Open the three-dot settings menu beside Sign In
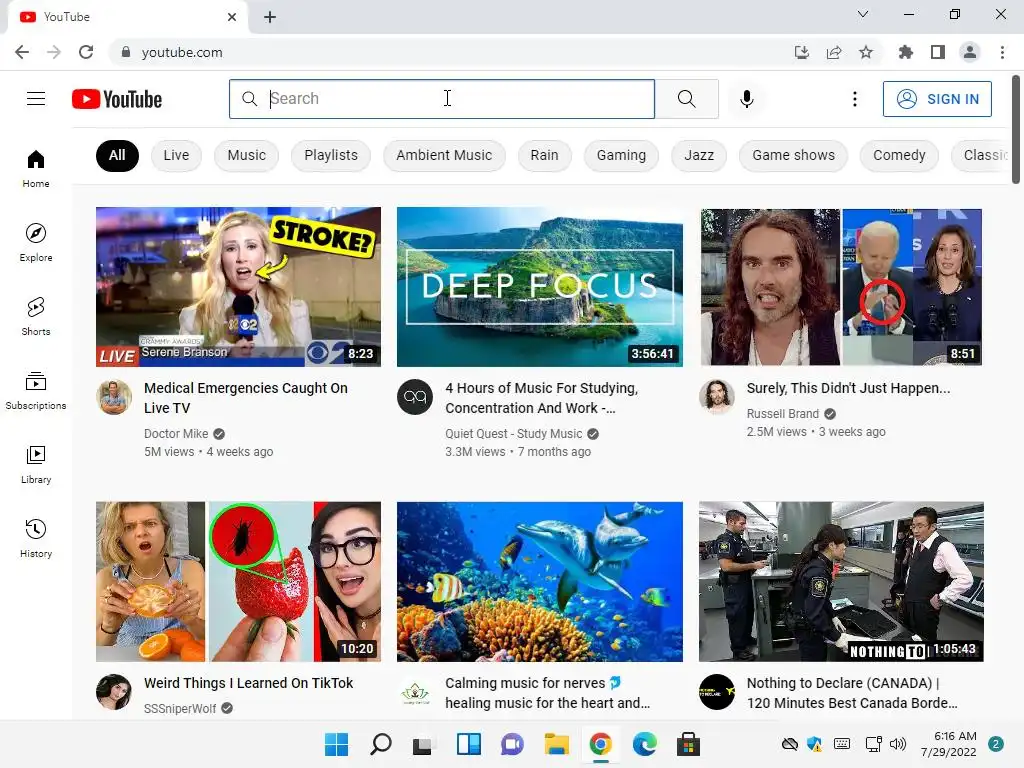Image resolution: width=1024 pixels, height=768 pixels. click(854, 99)
